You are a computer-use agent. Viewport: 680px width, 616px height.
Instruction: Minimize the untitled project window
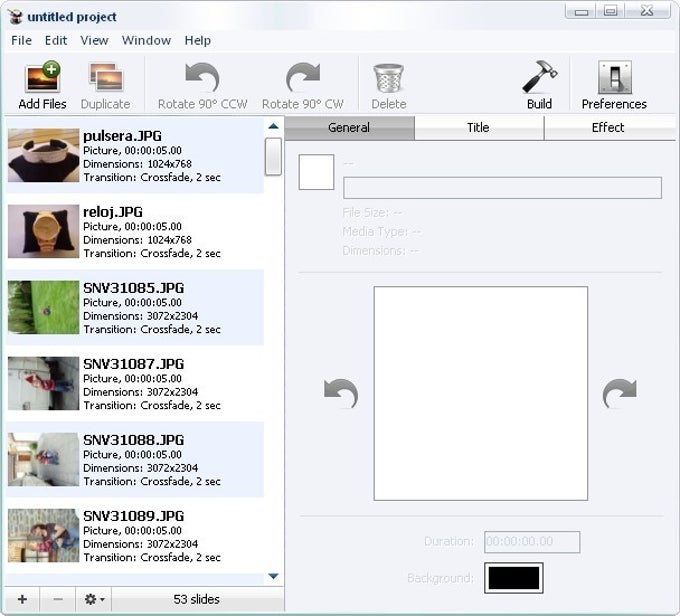[x=582, y=11]
